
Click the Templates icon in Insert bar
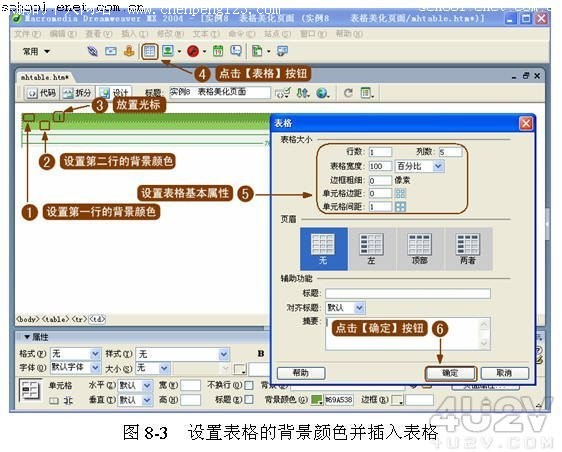[257, 51]
